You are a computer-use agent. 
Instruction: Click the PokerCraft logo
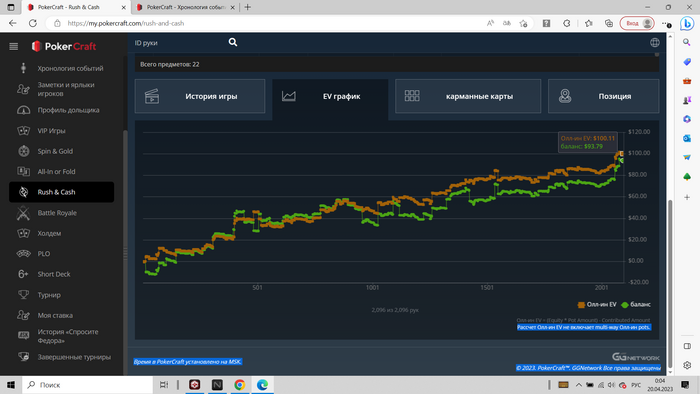point(64,46)
